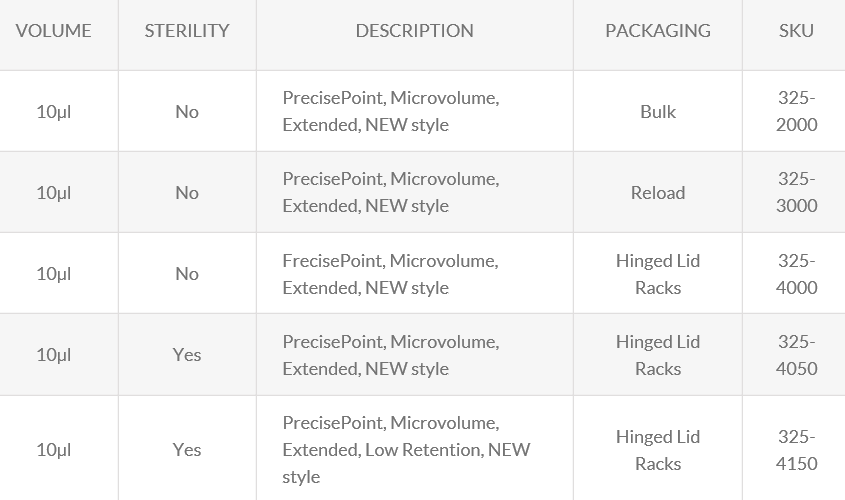The width and height of the screenshot is (845, 500).
Task: Click the SKU column header
Action: click(x=796, y=31)
